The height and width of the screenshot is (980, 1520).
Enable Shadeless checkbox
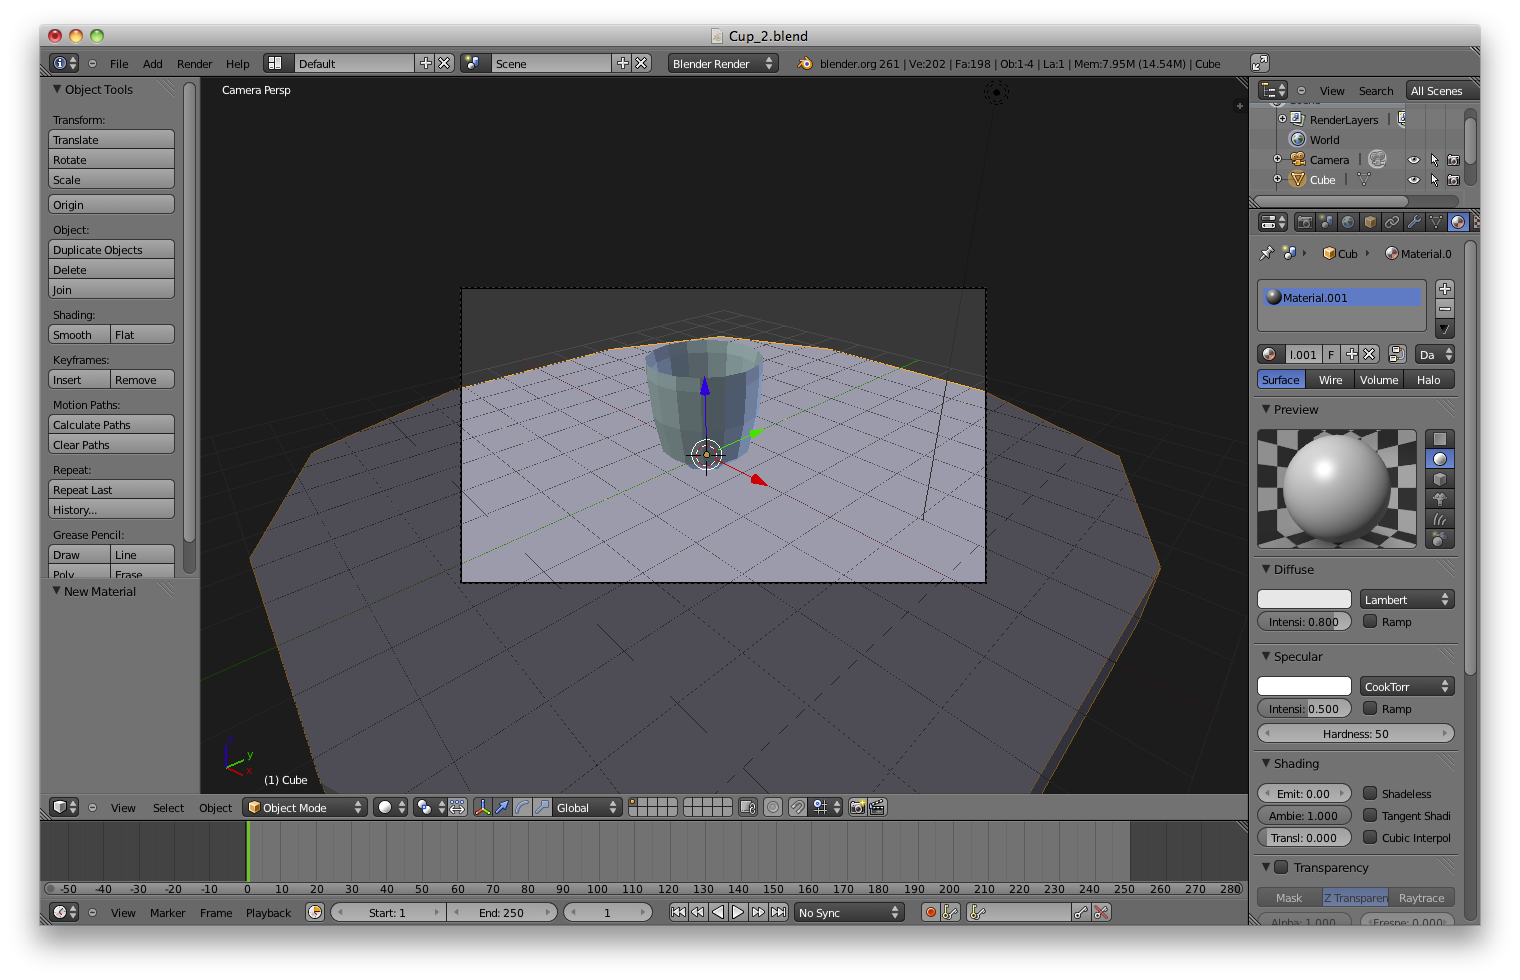coord(1370,793)
